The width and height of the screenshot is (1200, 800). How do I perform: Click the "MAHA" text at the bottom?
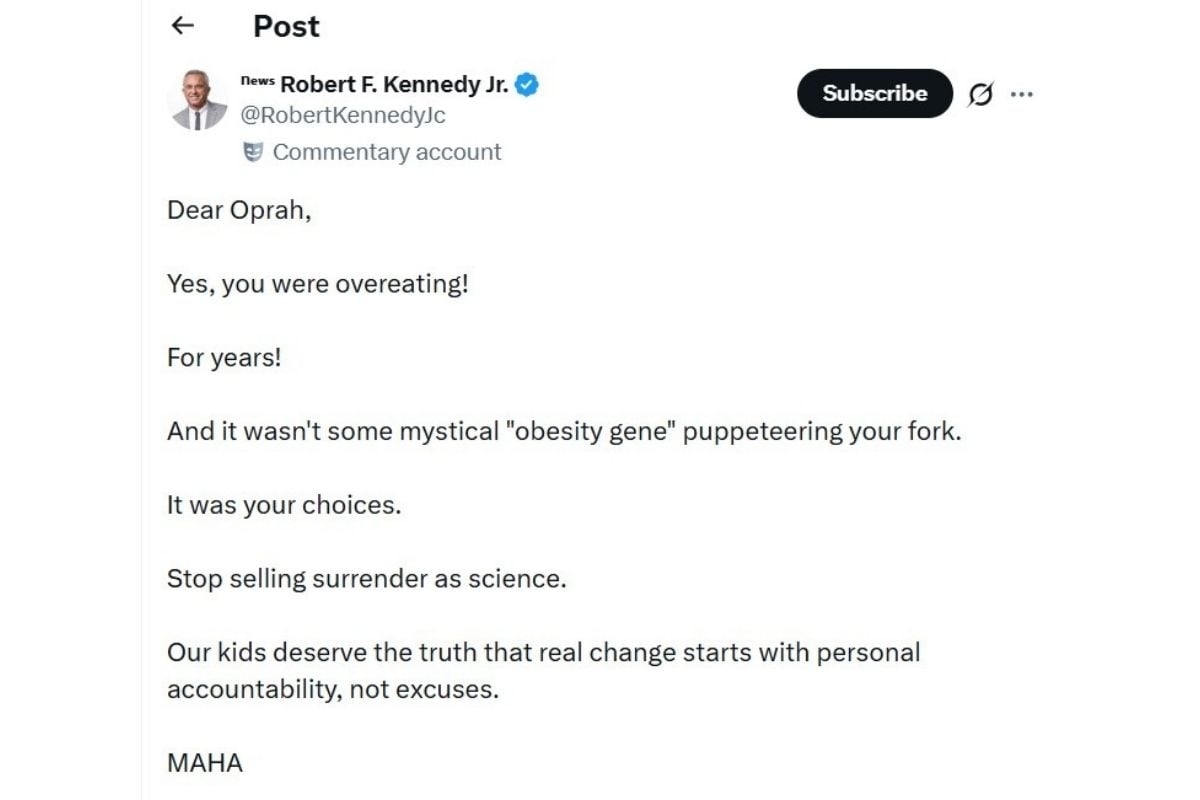[x=205, y=763]
